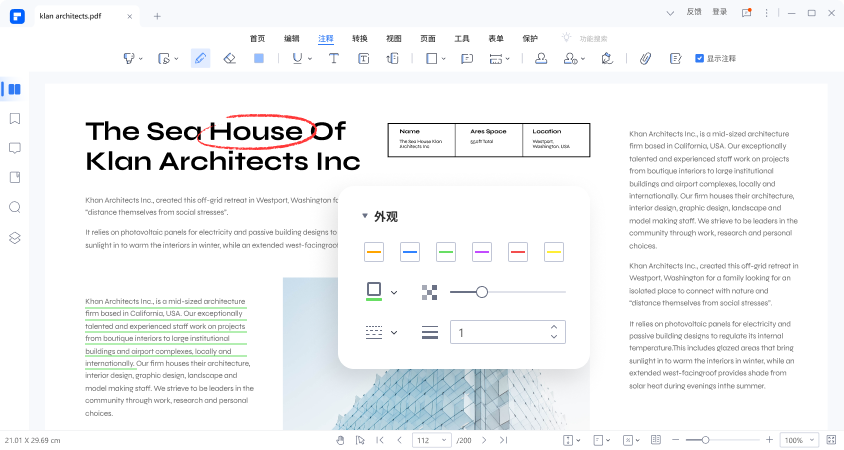Open the border color dropdown arrow

(394, 293)
